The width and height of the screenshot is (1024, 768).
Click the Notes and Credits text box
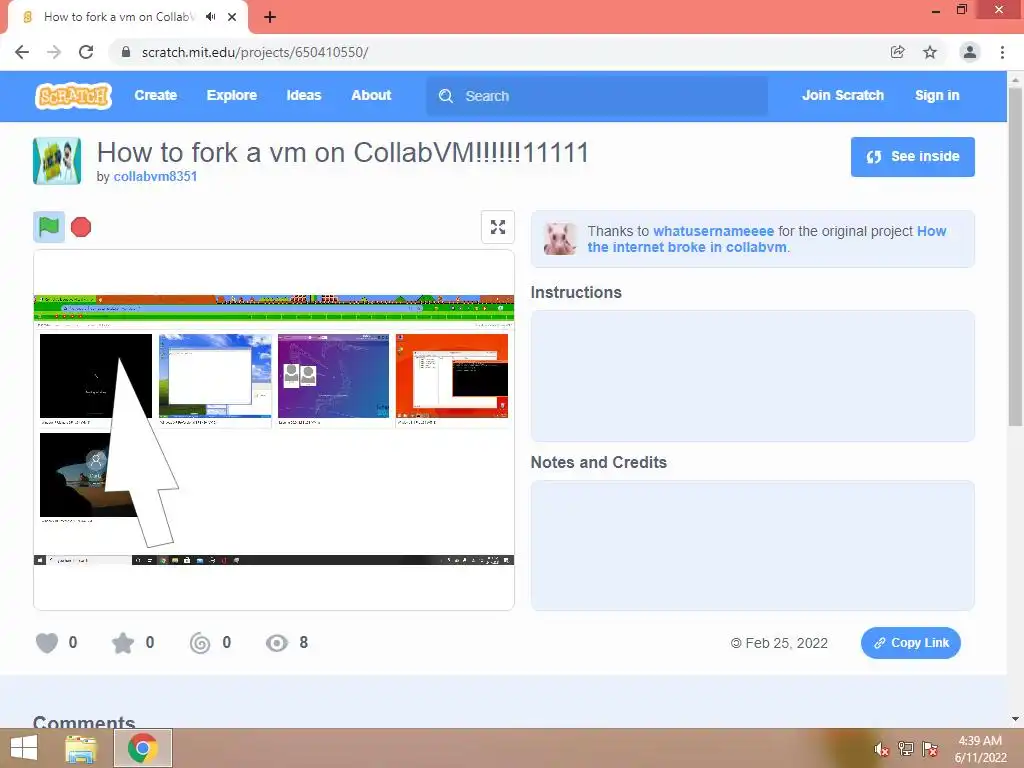[752, 545]
